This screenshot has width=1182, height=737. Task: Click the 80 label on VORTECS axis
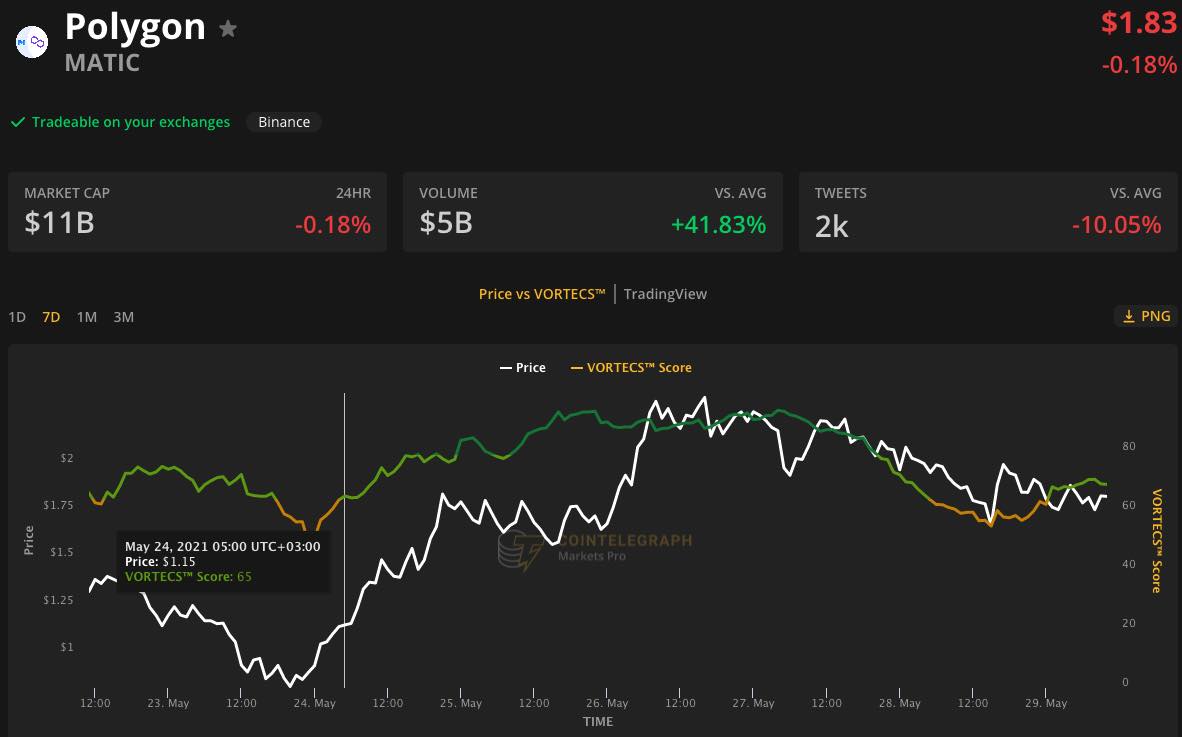coord(1128,446)
